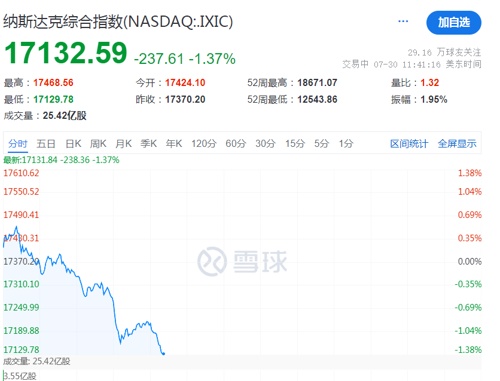Viewport: 500px width, 381px height.
Task: Show the 季K quarterly chart
Action: 148,144
